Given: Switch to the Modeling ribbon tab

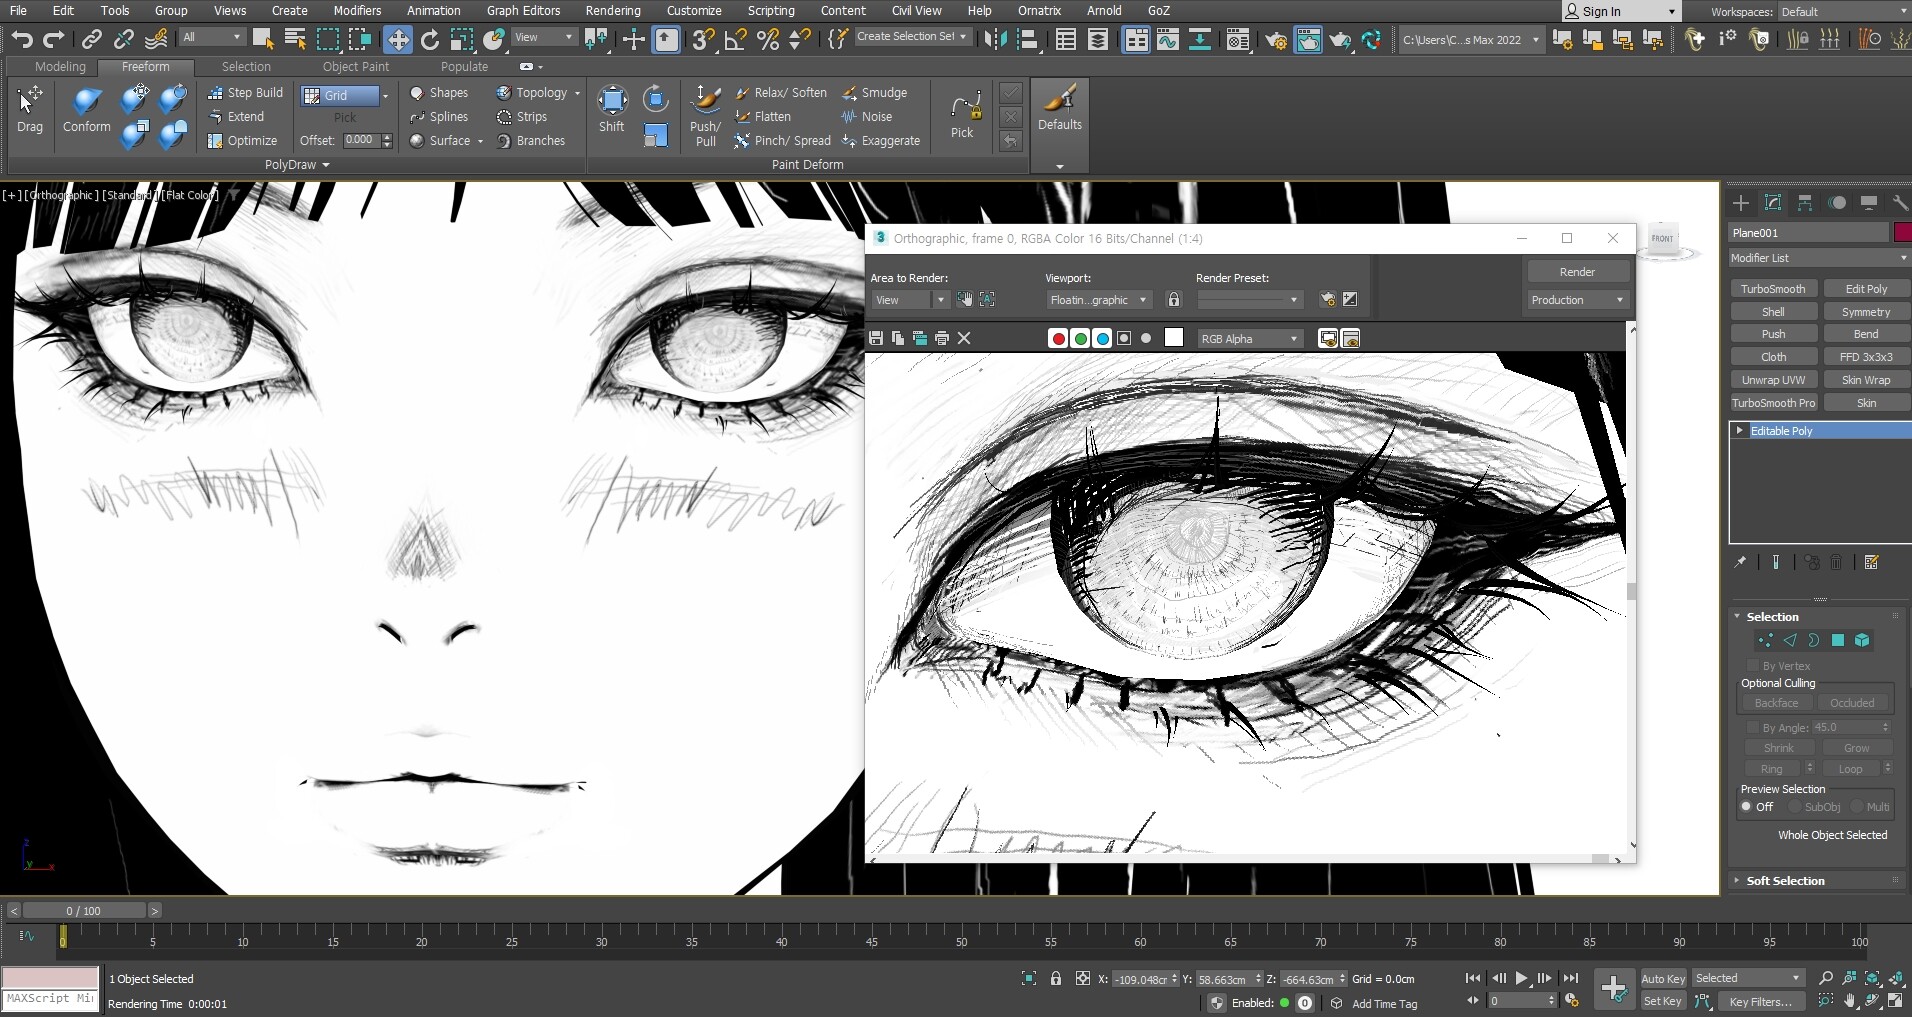Looking at the screenshot, I should (60, 67).
